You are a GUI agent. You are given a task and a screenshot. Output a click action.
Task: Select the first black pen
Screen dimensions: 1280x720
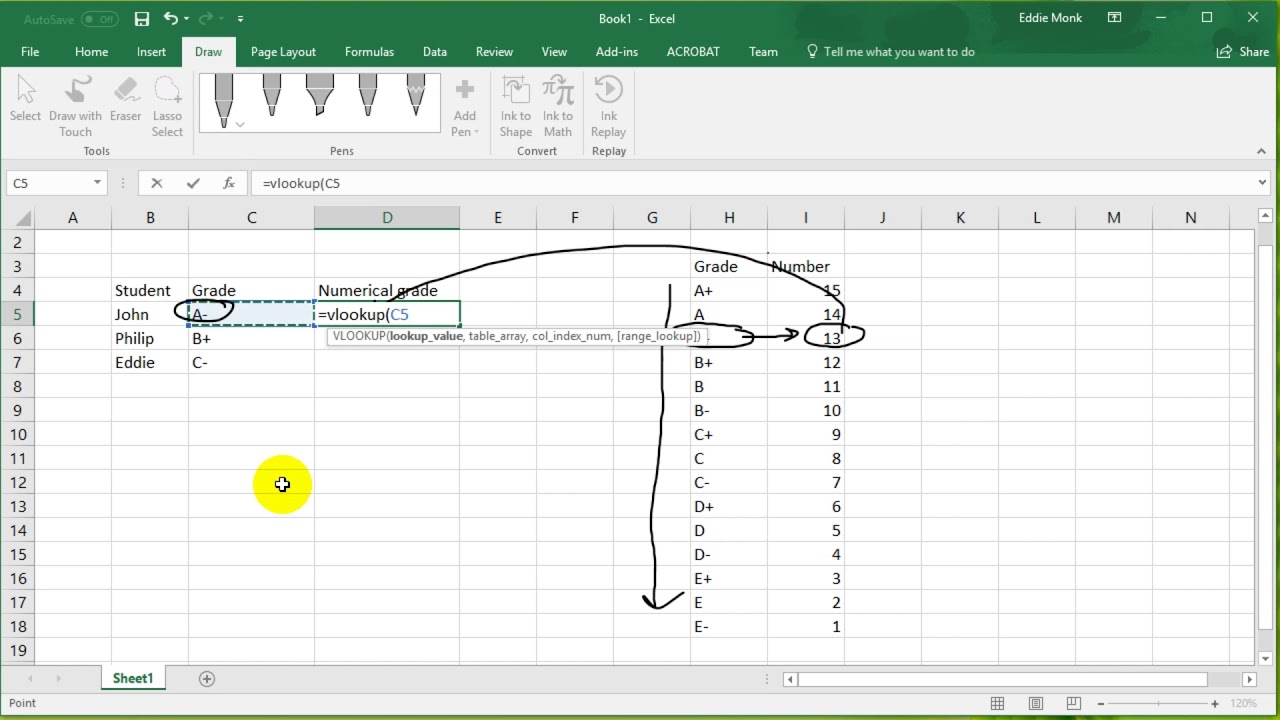(224, 102)
